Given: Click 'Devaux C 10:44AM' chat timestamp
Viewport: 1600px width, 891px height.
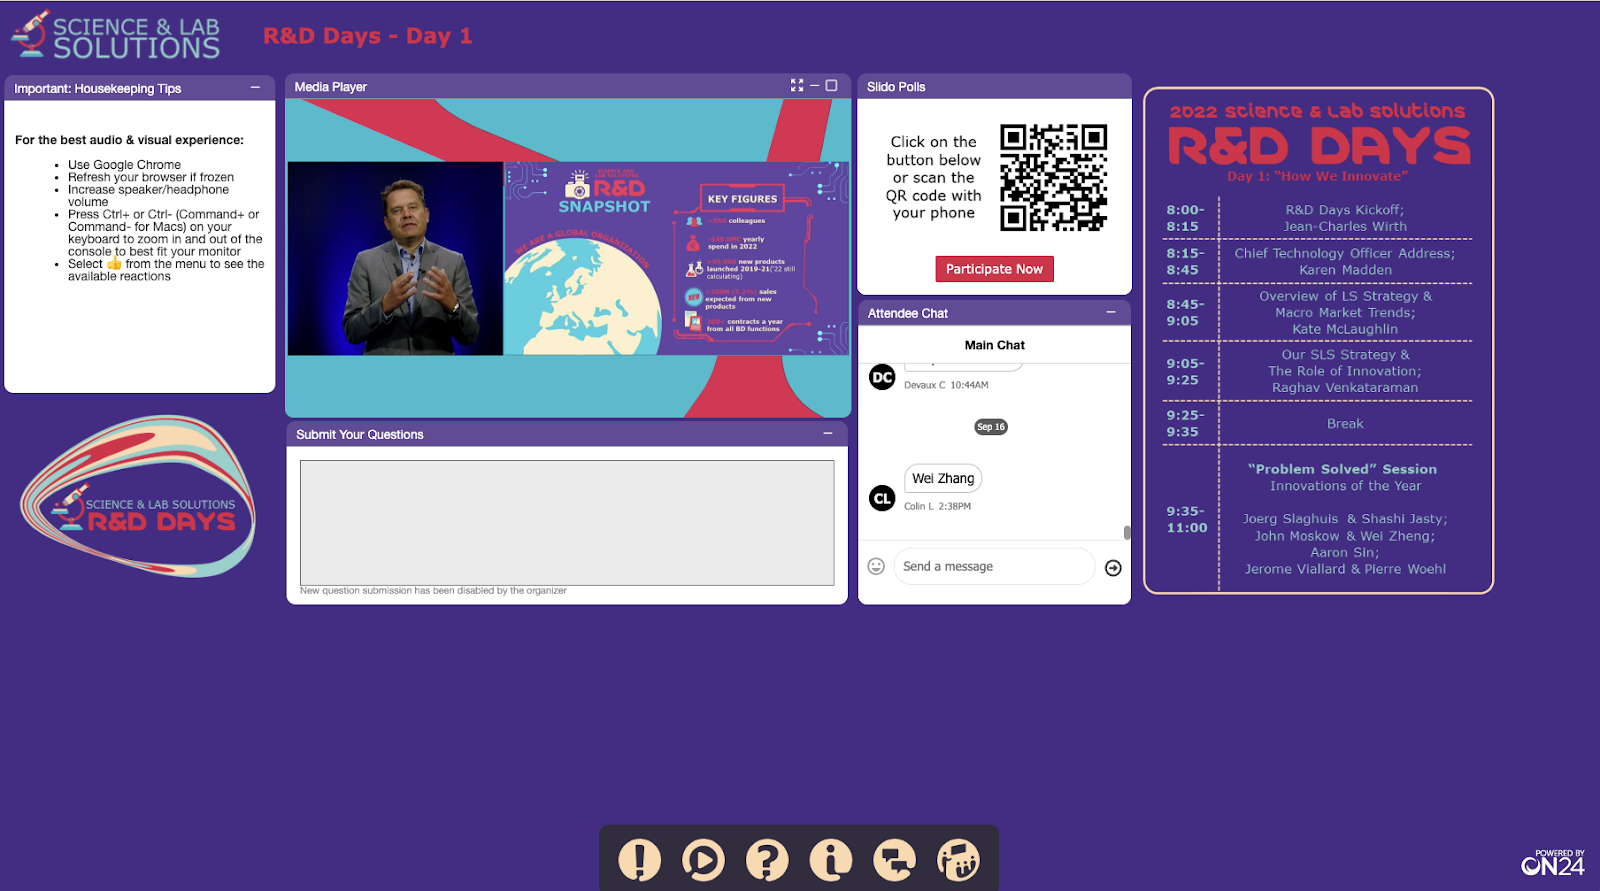Looking at the screenshot, I should click(x=946, y=385).
